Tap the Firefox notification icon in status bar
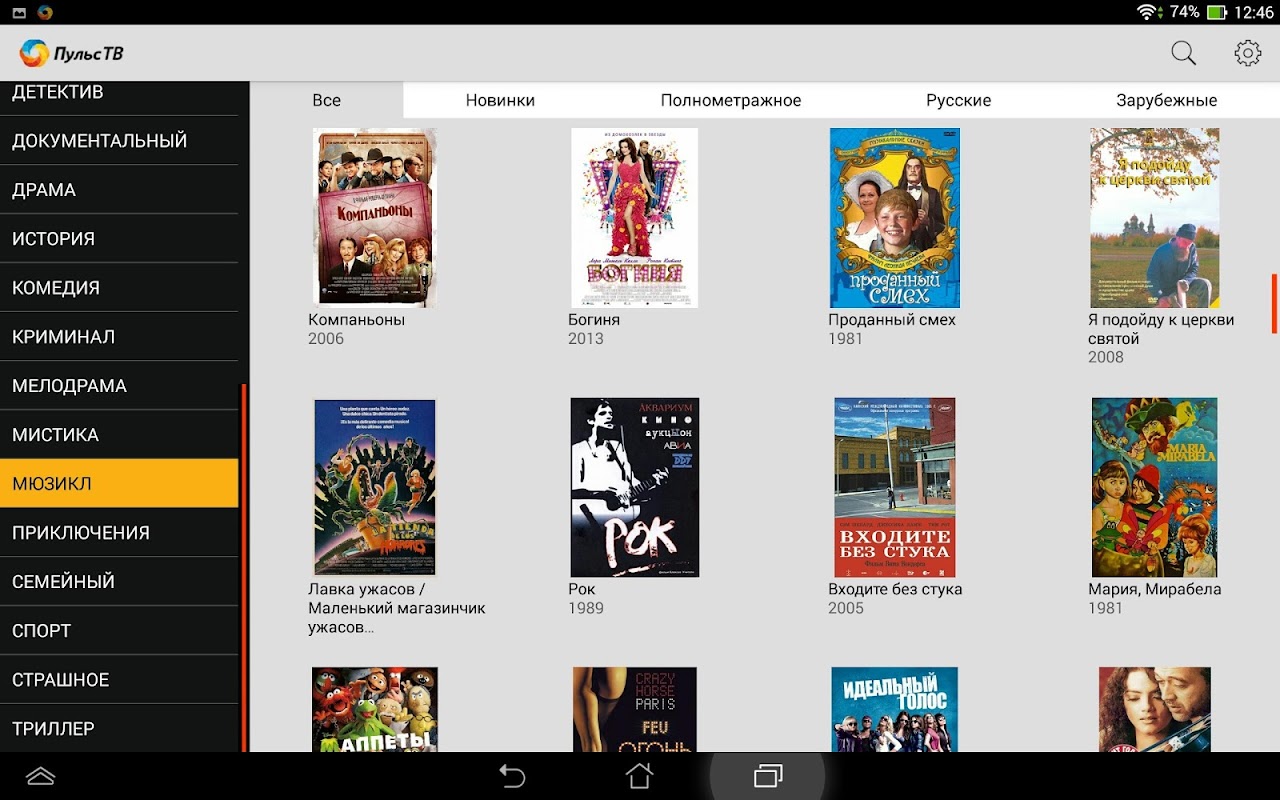Image resolution: width=1280 pixels, height=800 pixels. click(44, 12)
